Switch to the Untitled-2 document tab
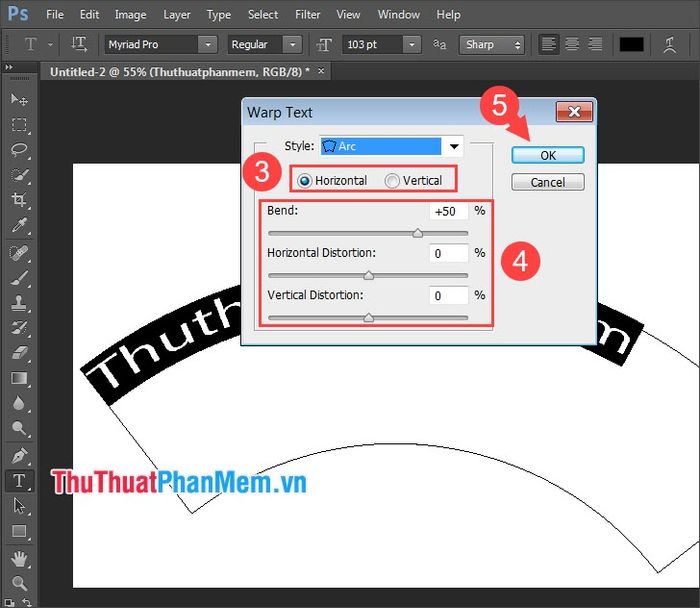The width and height of the screenshot is (700, 608). click(179, 72)
